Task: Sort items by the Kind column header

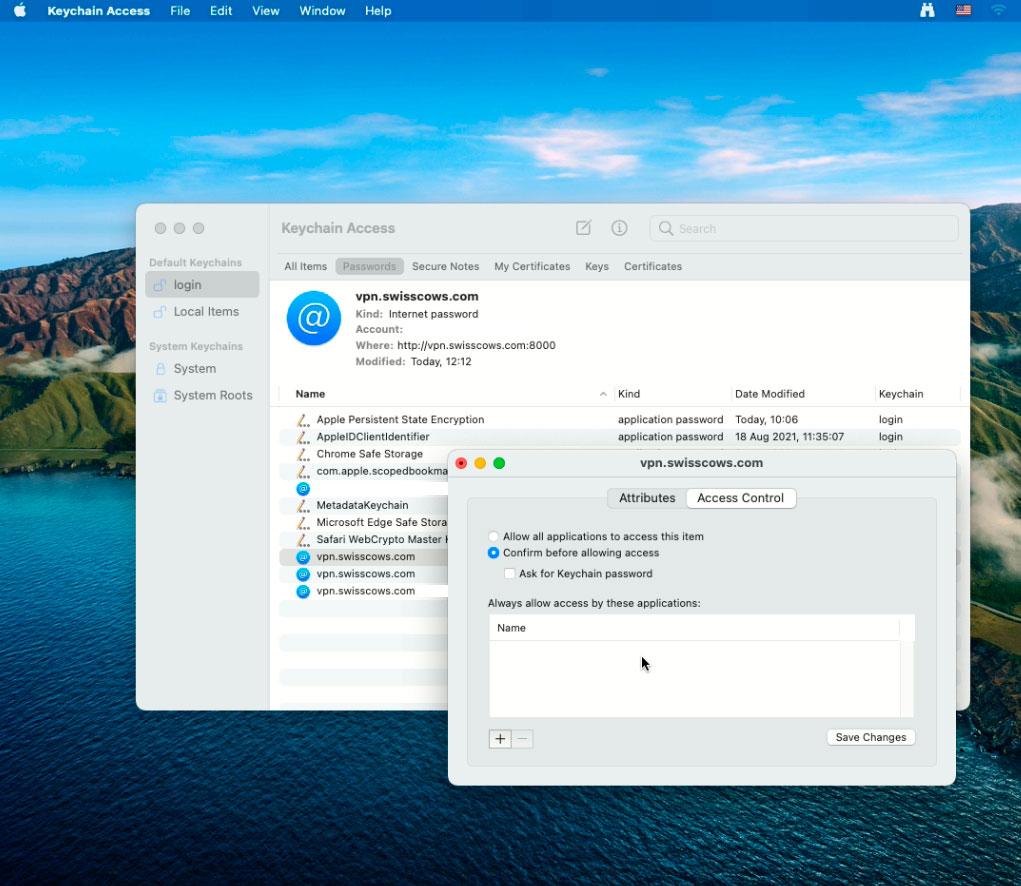Action: 628,394
